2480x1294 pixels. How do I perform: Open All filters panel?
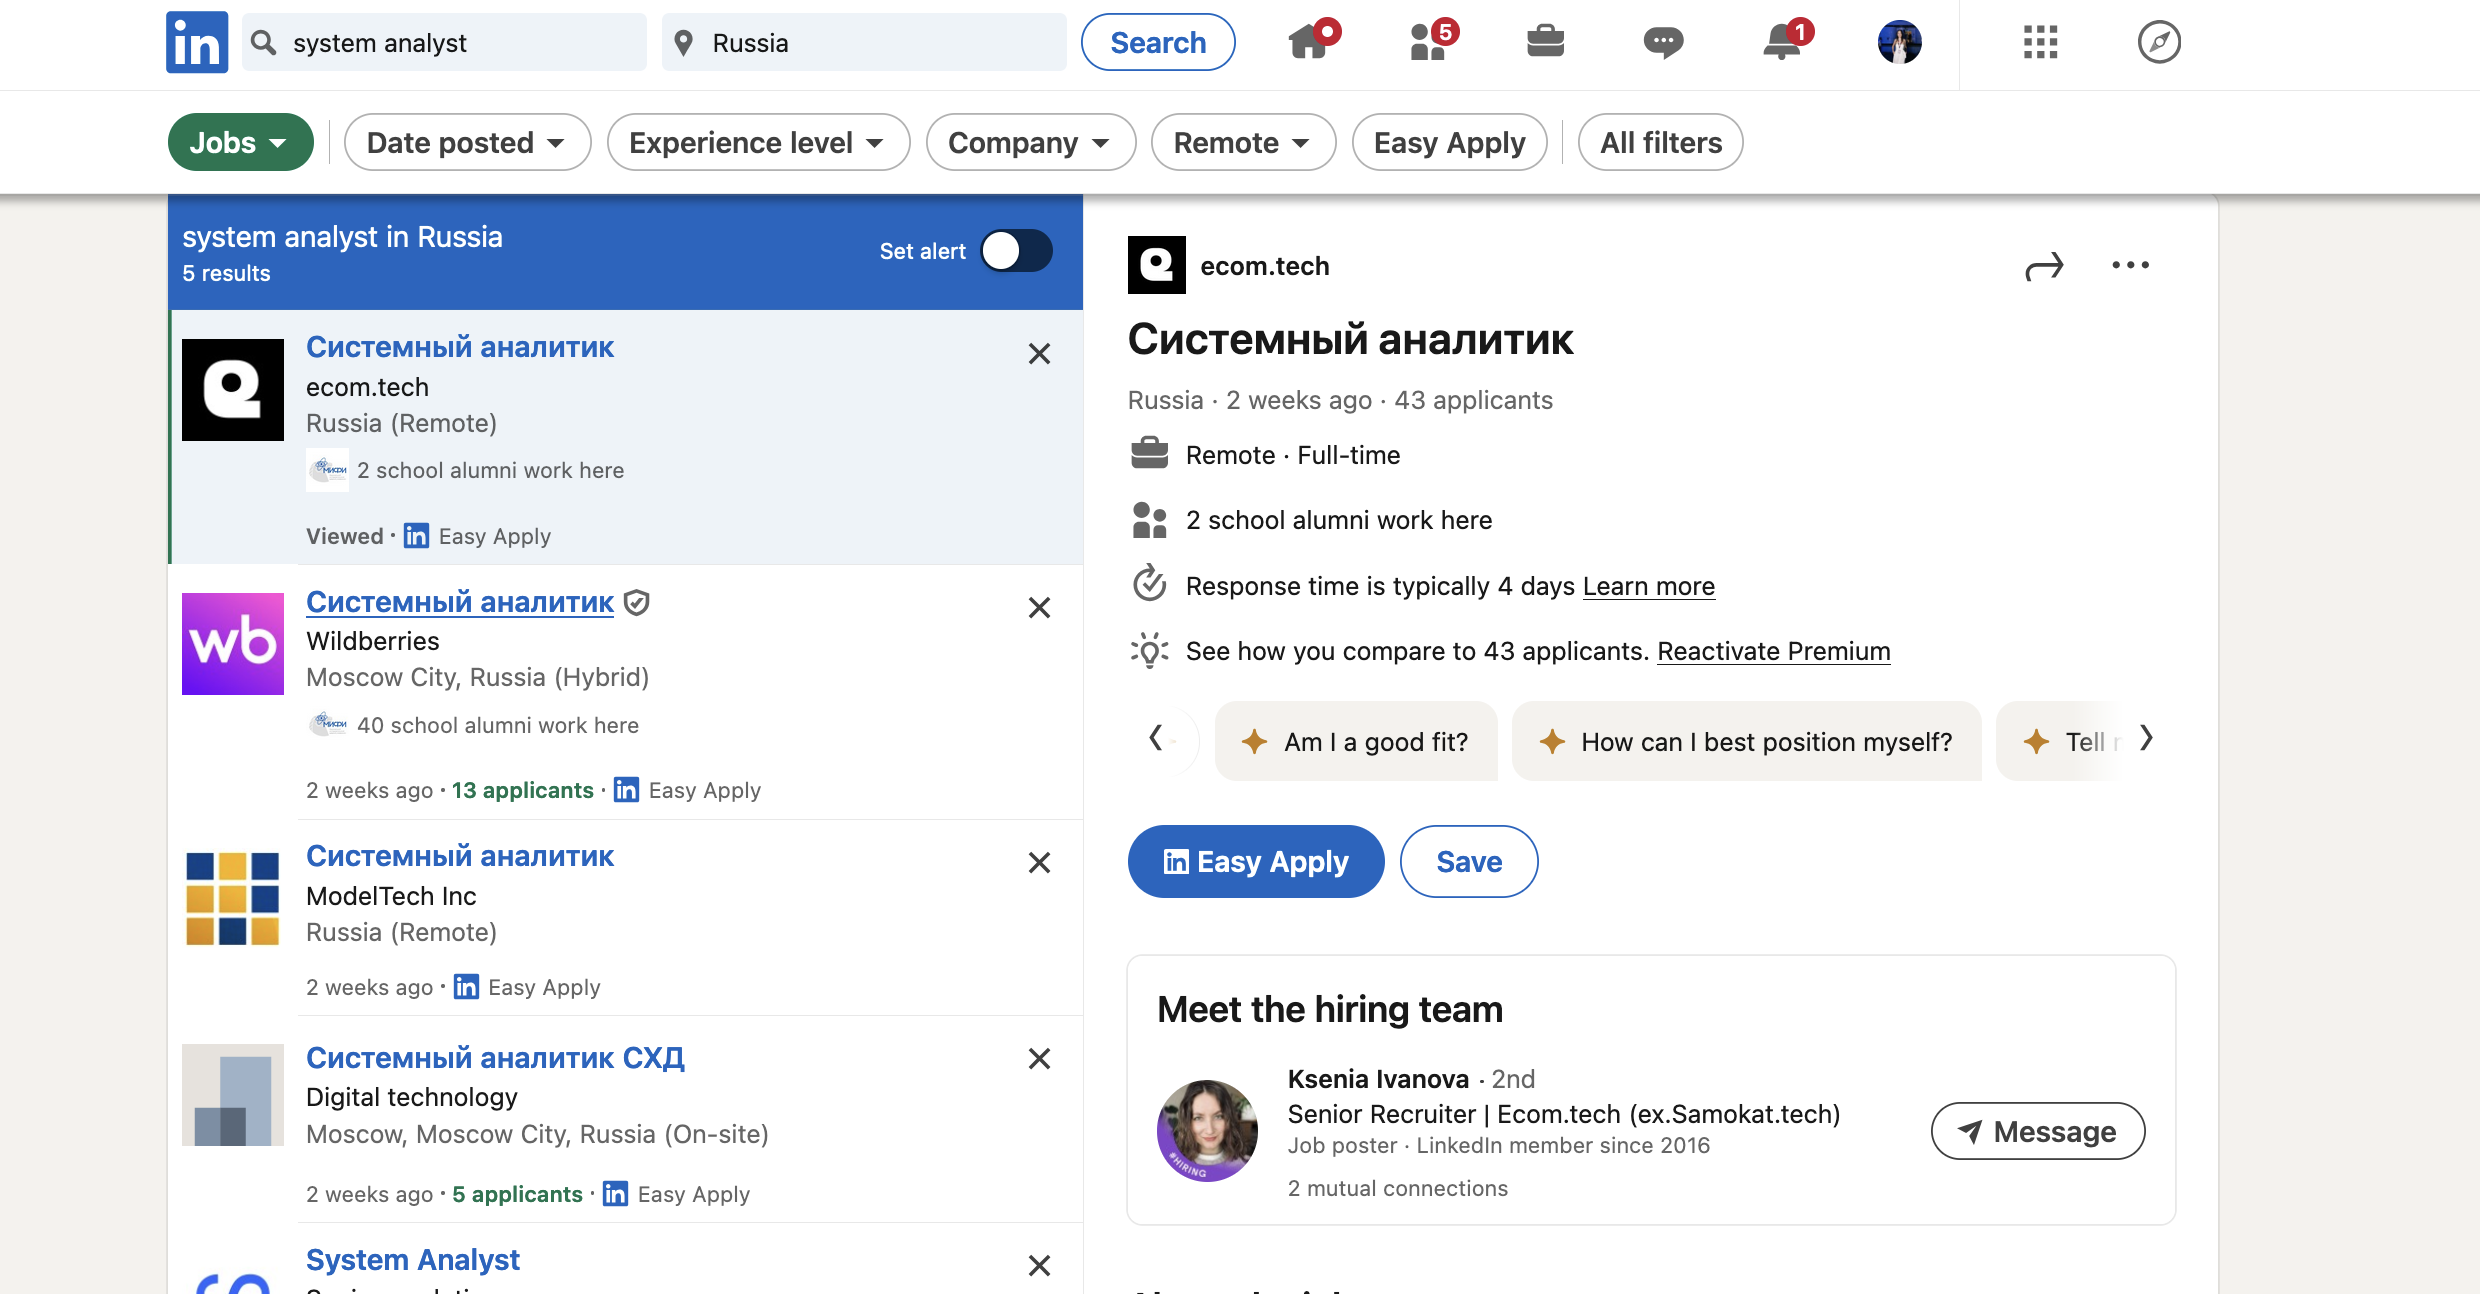(1660, 142)
